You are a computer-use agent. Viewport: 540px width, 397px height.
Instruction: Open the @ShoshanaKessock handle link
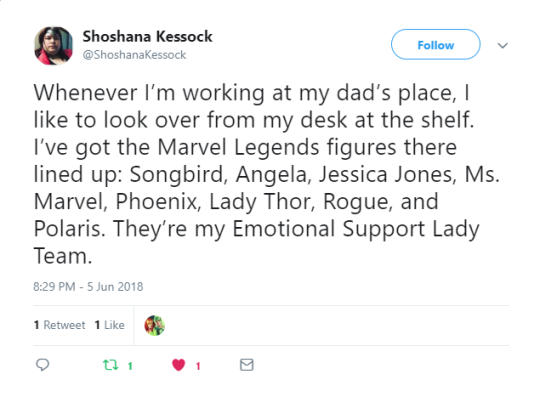pos(134,55)
